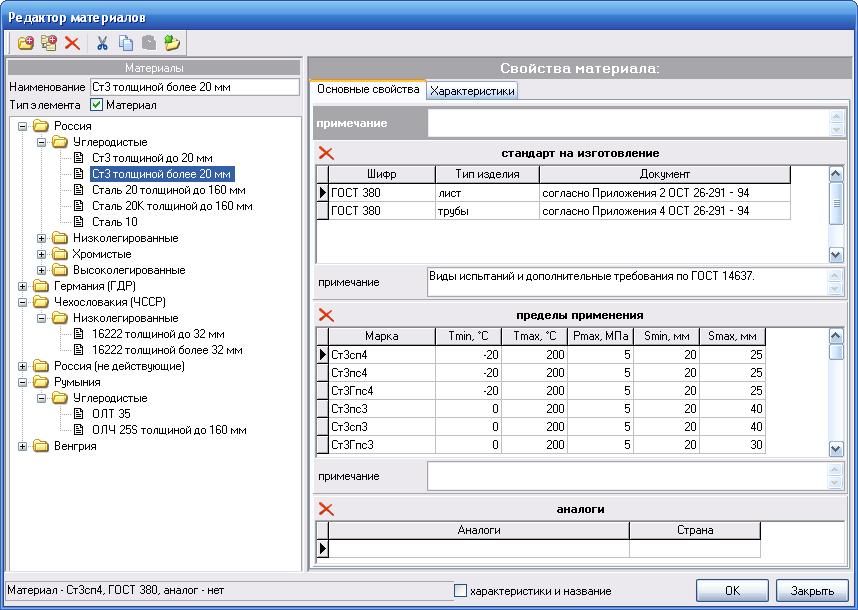Toggle the 'Материал' element type checkbox
This screenshot has width=858, height=610.
tap(96, 104)
